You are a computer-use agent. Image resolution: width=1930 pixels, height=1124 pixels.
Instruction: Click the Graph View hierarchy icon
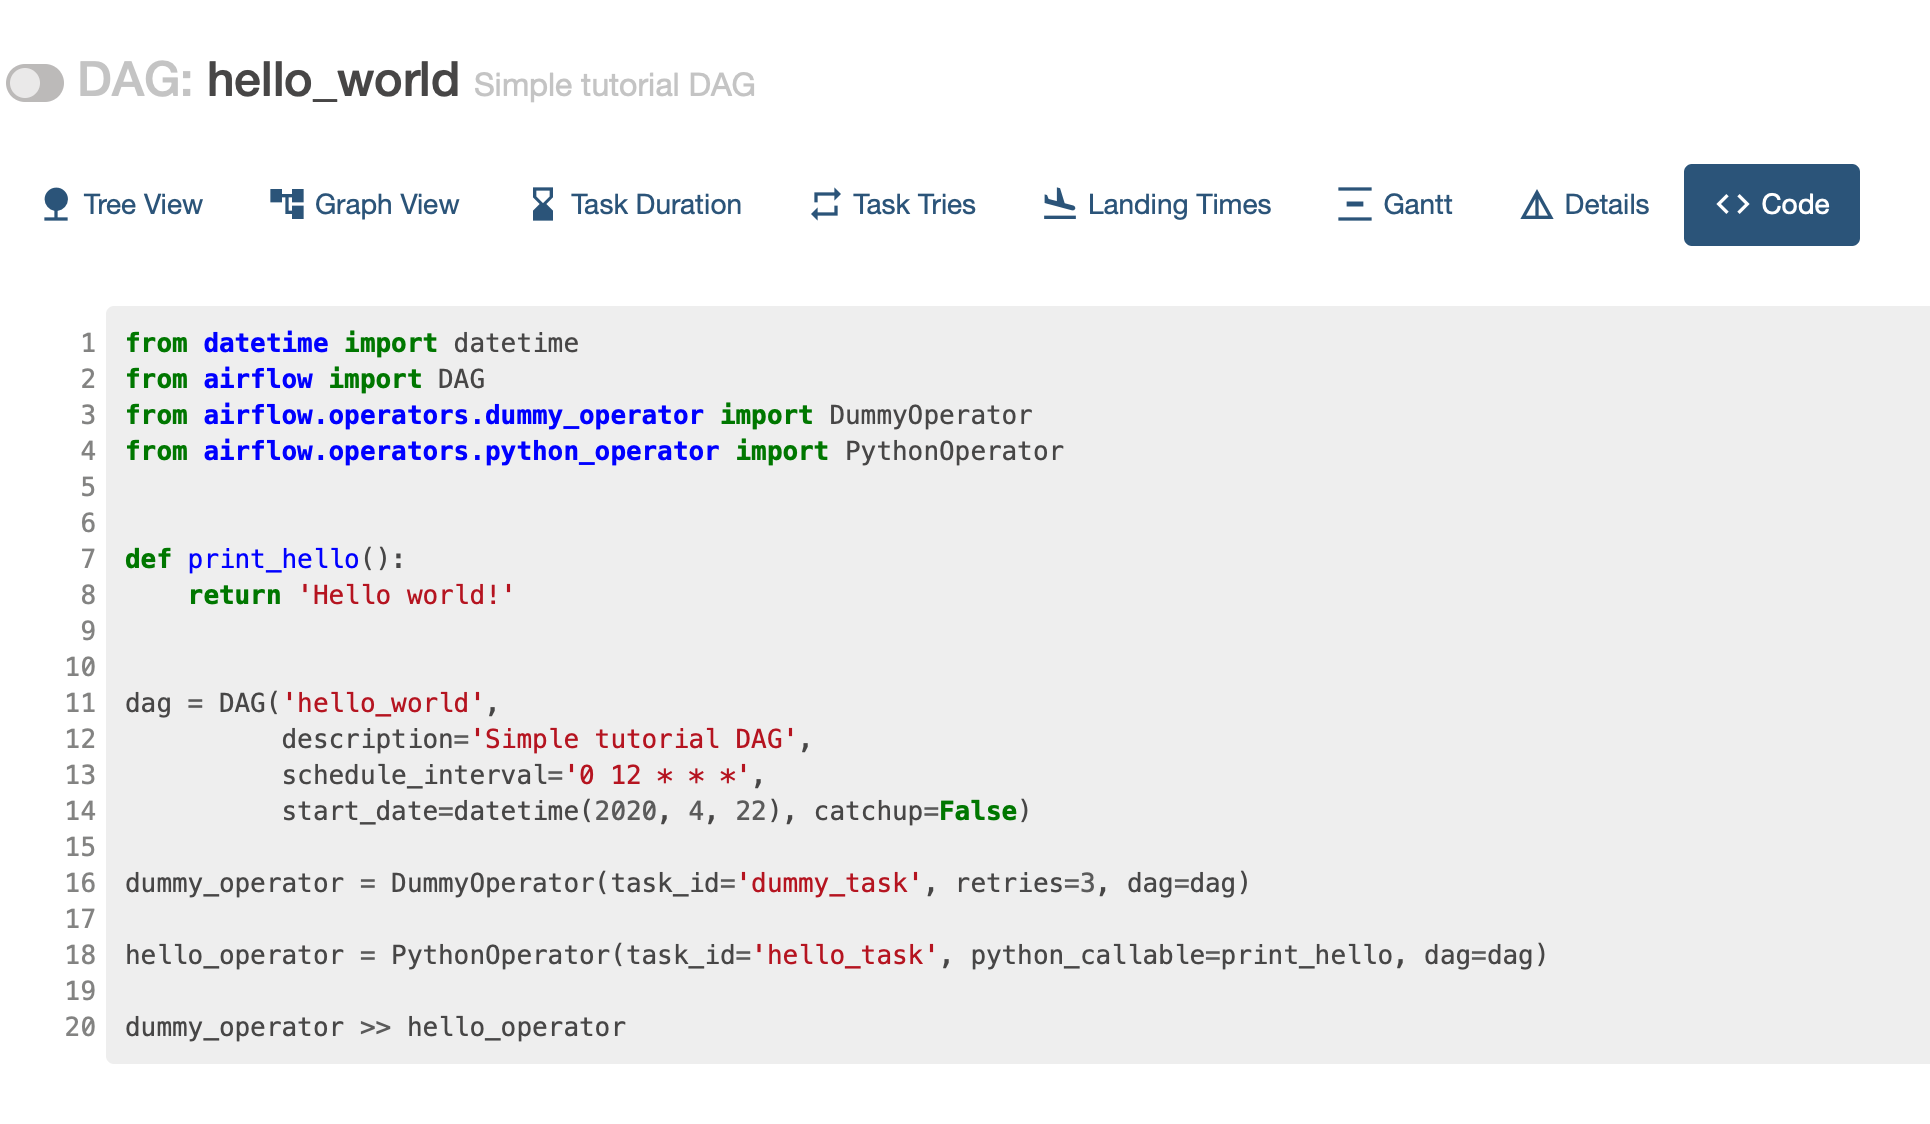[287, 204]
